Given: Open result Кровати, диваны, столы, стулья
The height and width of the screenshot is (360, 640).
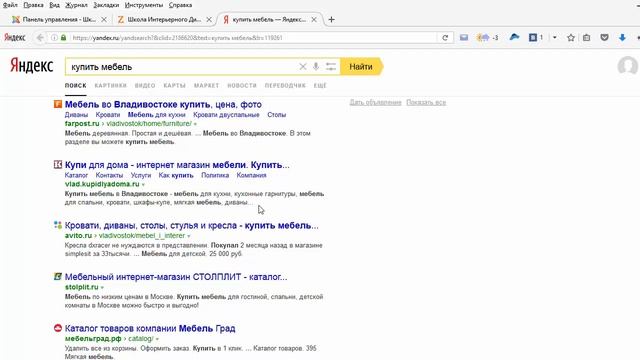Looking at the screenshot, I should click(192, 225).
